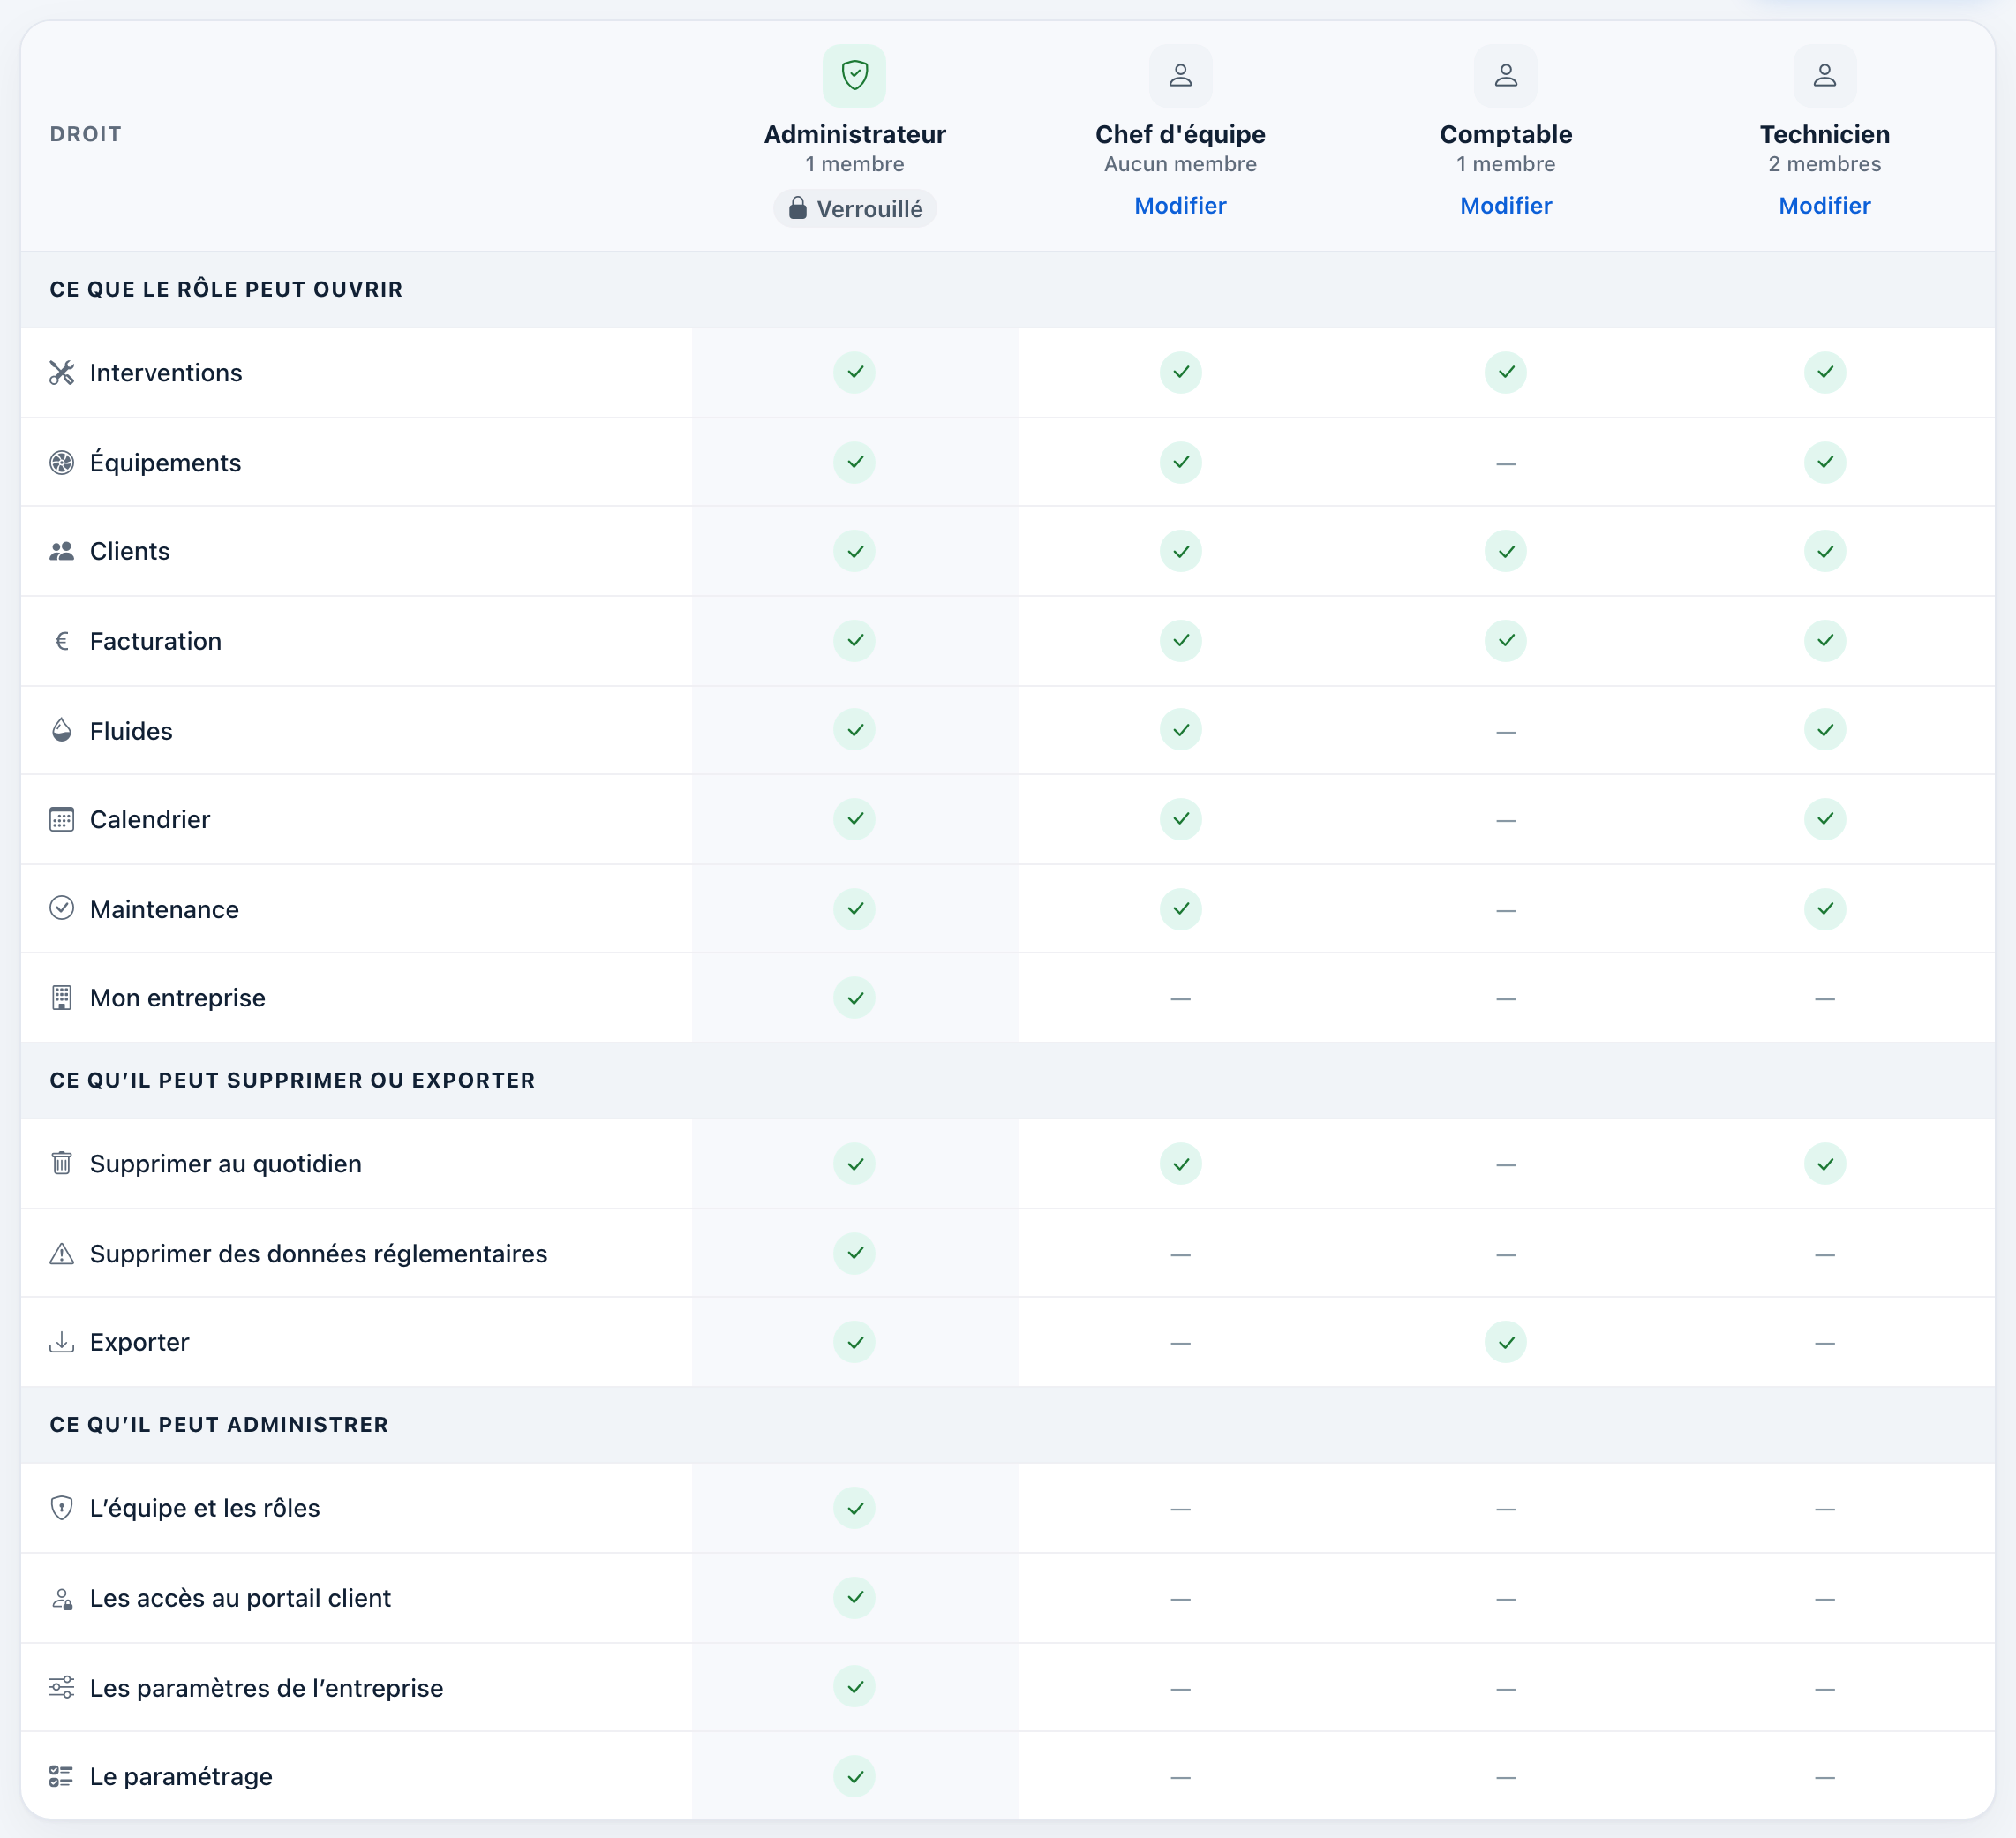Screen dimensions: 2016x1838
Task: Click the Calendrier calendar icon
Action: point(62,819)
